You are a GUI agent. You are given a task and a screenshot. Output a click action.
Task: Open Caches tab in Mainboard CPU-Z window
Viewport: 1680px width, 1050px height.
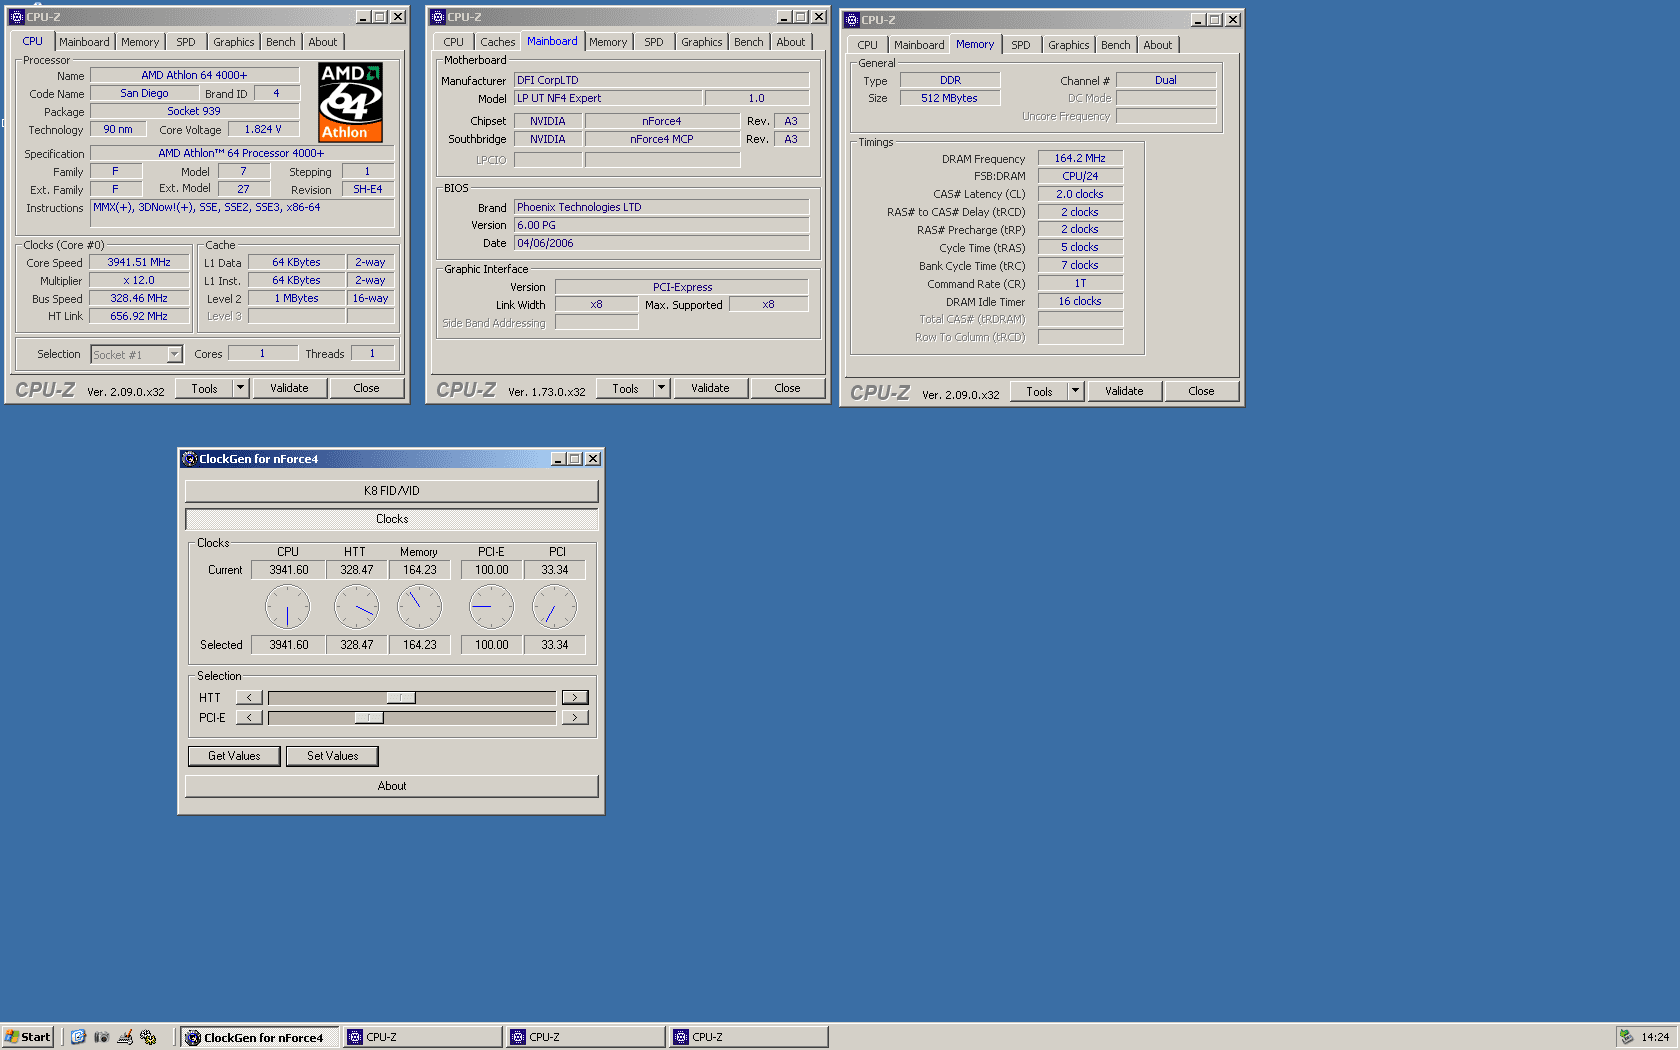498,42
